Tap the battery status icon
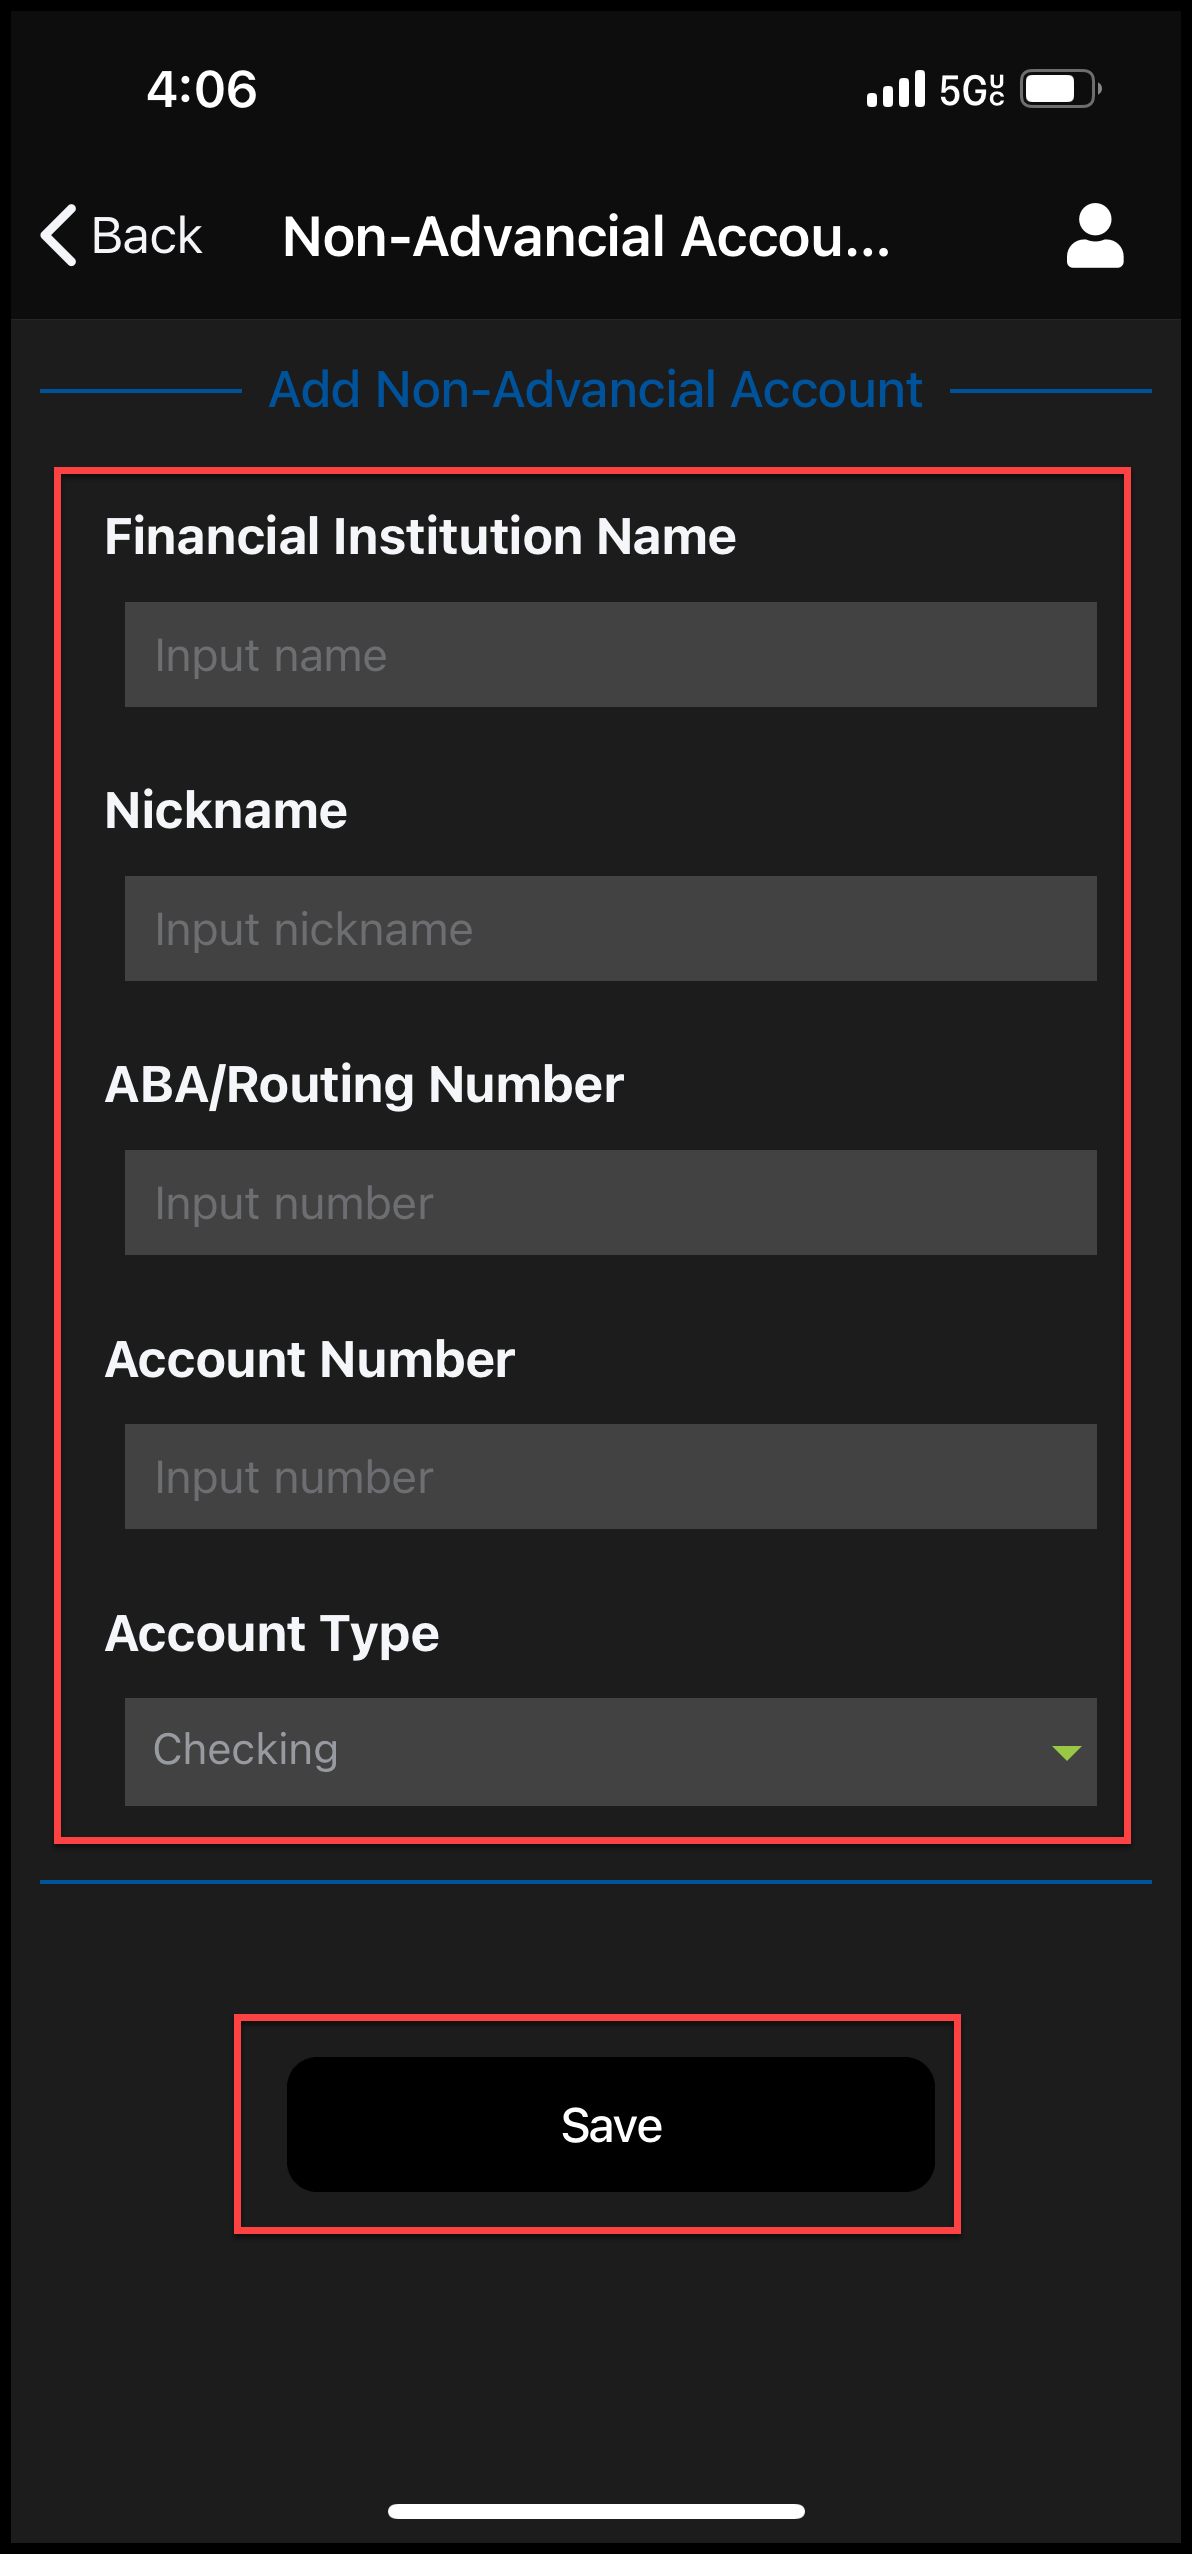 [x=1060, y=89]
